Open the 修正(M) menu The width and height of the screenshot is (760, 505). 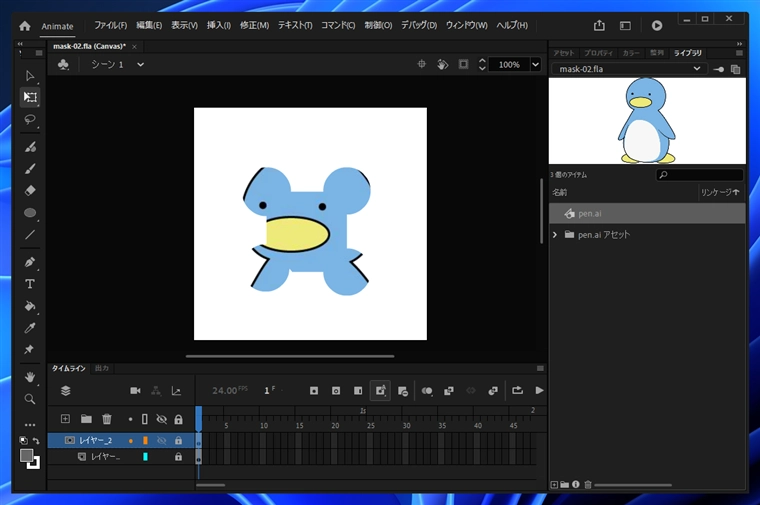point(254,25)
